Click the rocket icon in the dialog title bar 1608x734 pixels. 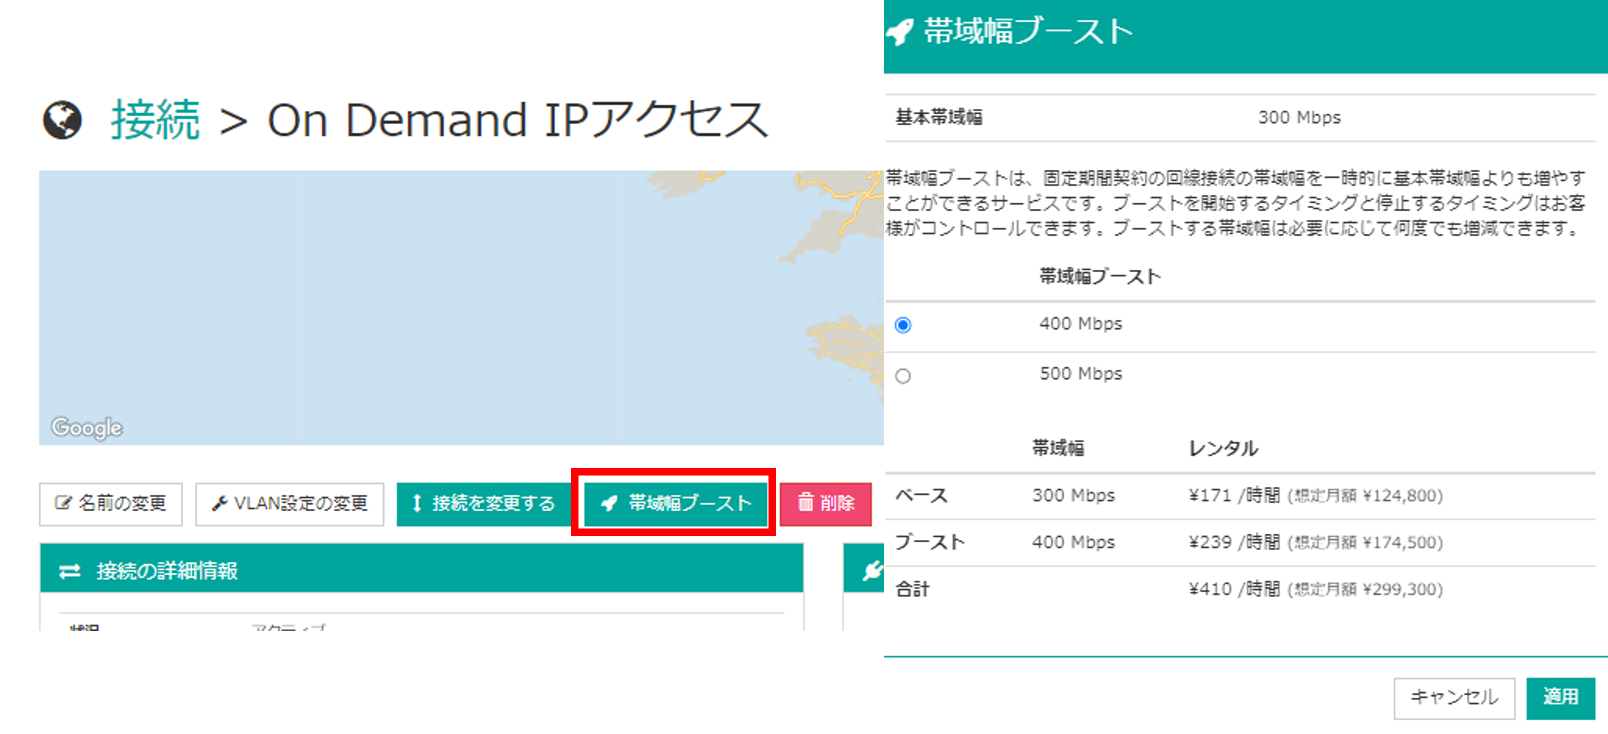900,32
